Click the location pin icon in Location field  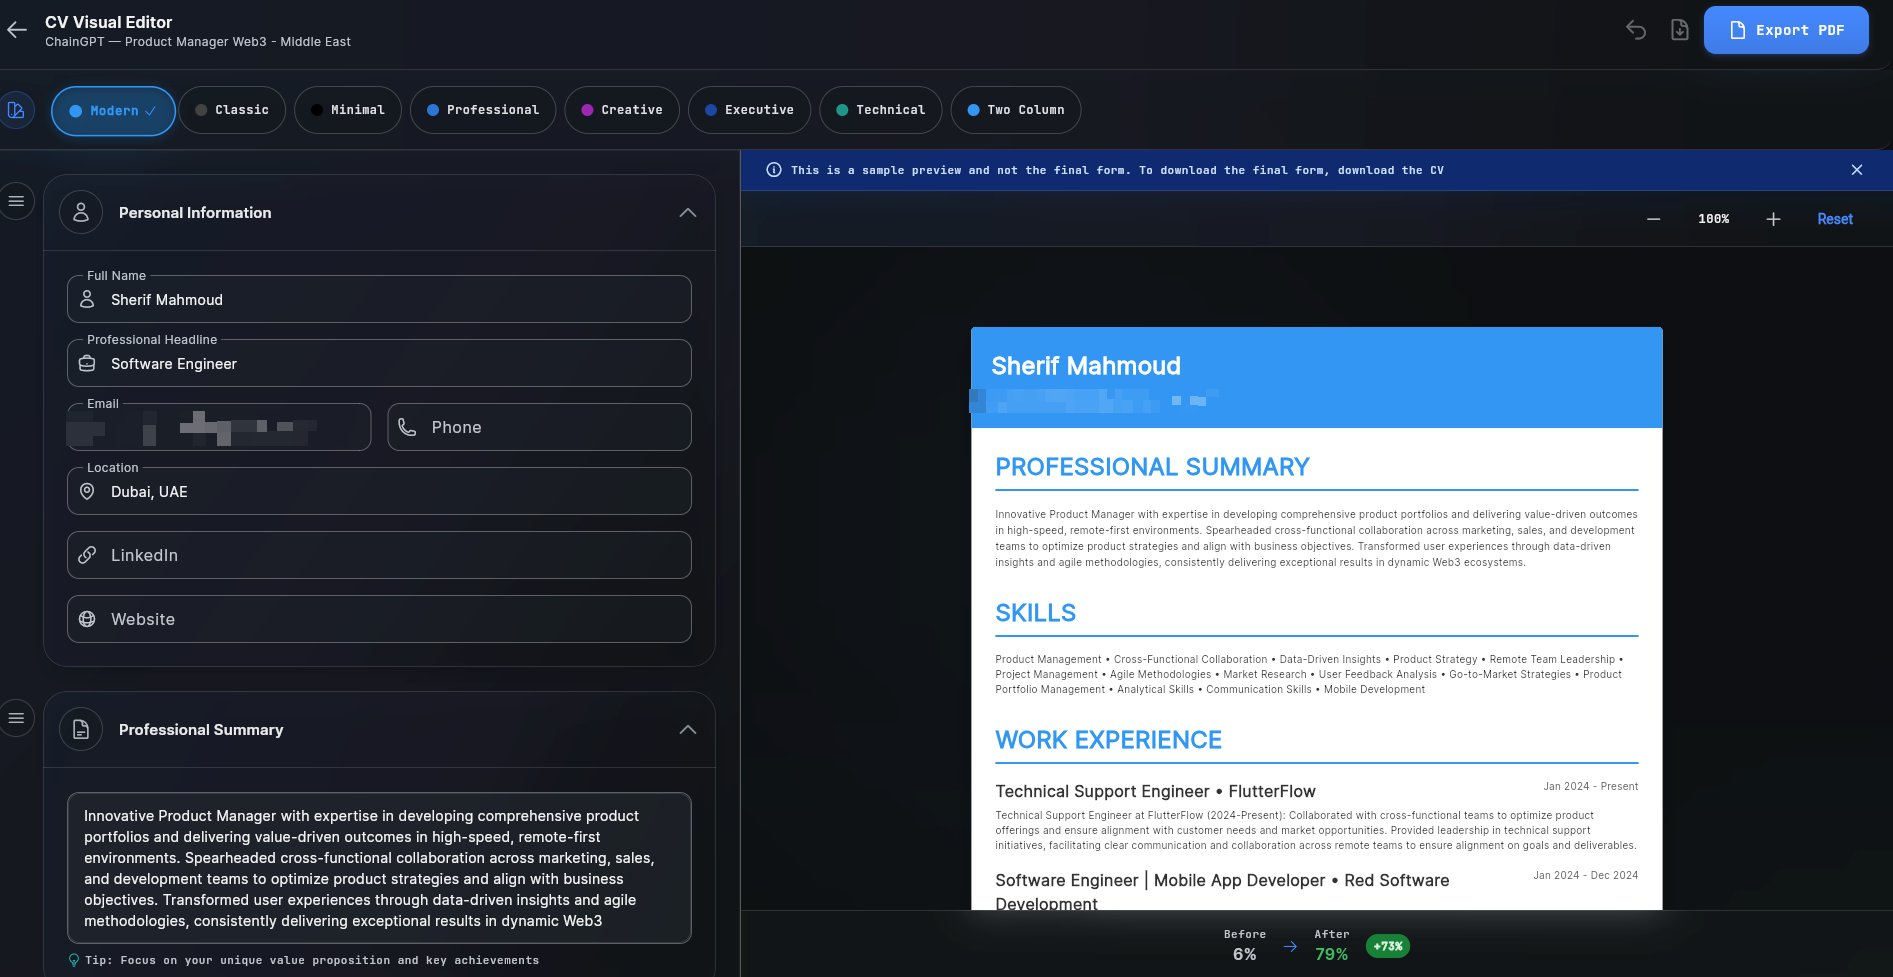[x=87, y=491]
